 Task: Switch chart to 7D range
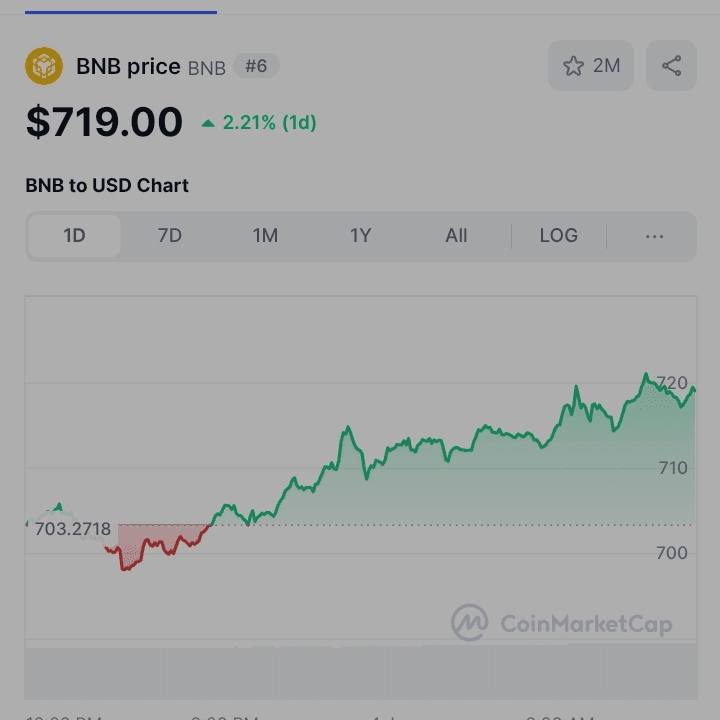click(170, 236)
